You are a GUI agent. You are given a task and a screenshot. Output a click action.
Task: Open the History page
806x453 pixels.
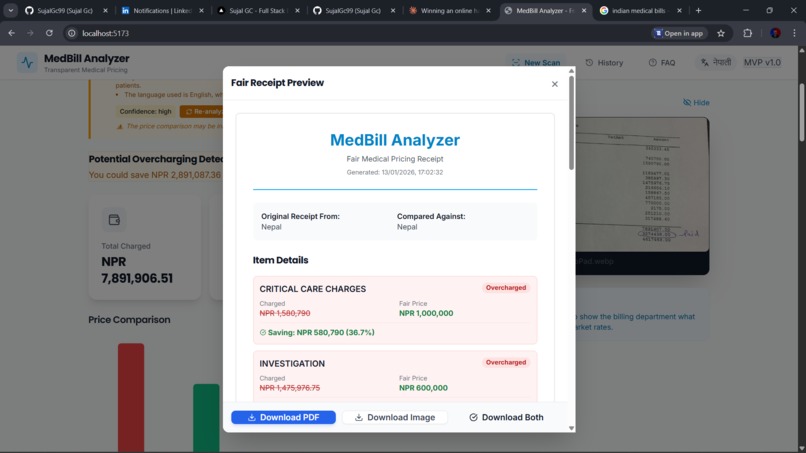[x=604, y=63]
